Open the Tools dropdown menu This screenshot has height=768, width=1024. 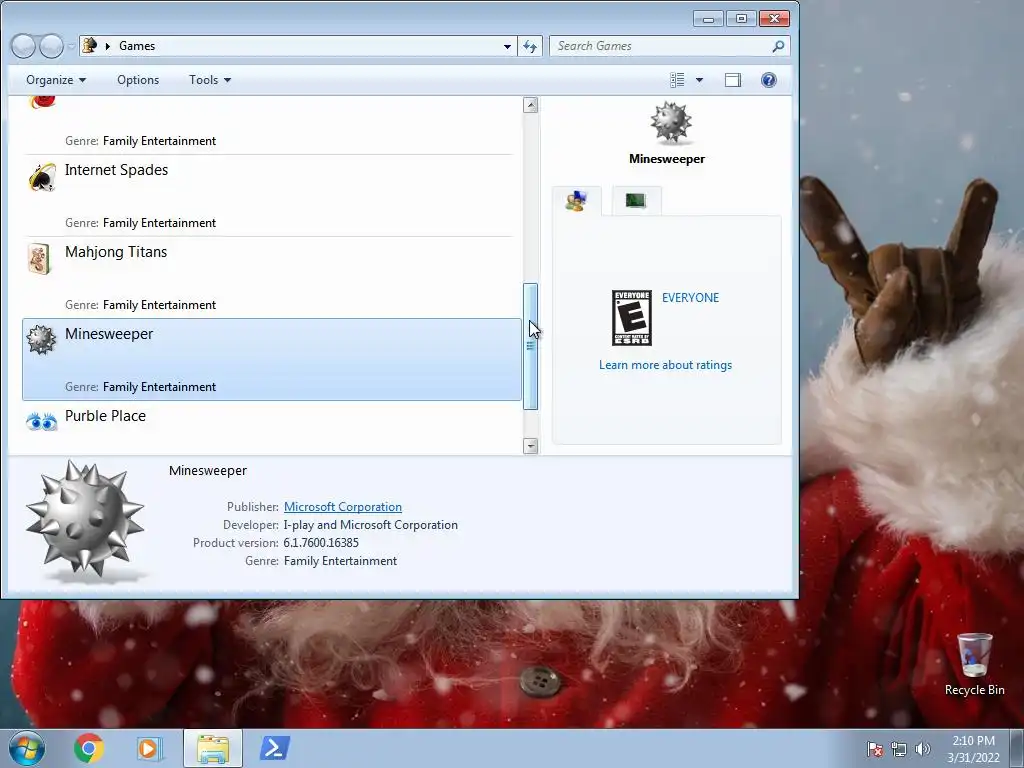pyautogui.click(x=210, y=80)
